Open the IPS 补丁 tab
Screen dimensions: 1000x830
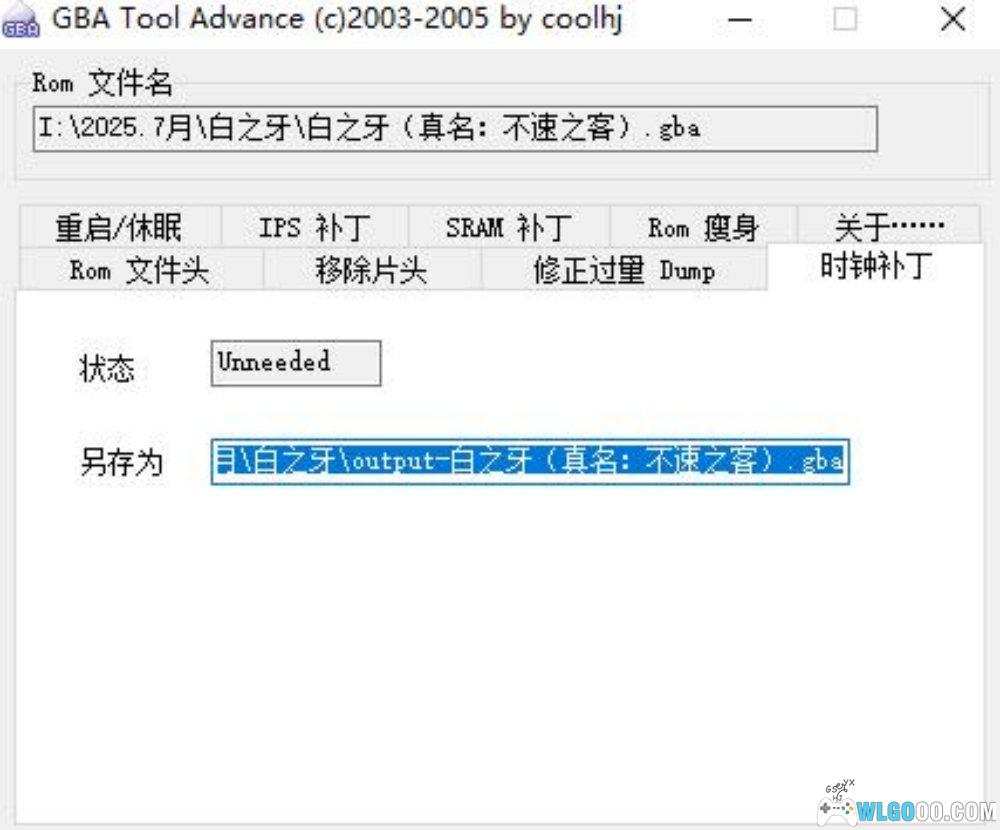click(x=313, y=228)
